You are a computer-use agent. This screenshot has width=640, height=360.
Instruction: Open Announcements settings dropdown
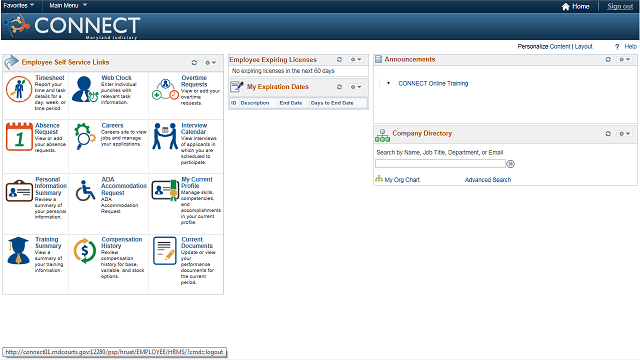(x=625, y=60)
